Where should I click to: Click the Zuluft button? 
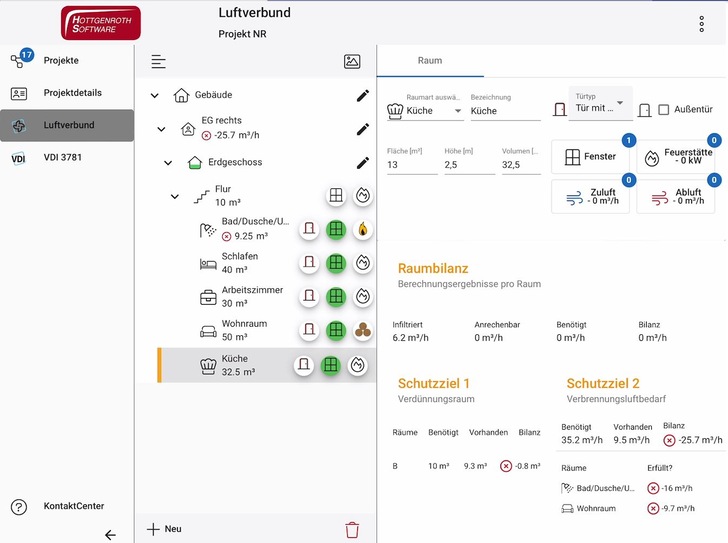589,197
